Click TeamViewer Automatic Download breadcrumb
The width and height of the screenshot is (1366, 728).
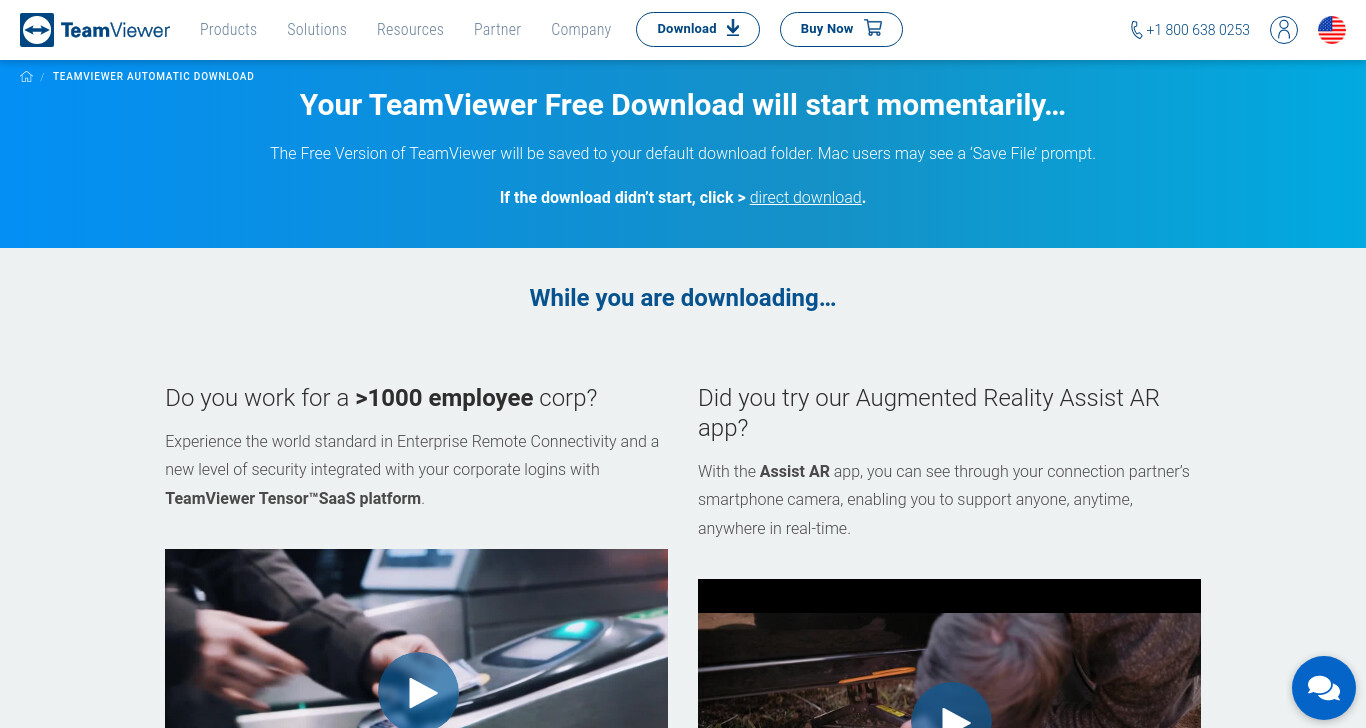[x=153, y=76]
